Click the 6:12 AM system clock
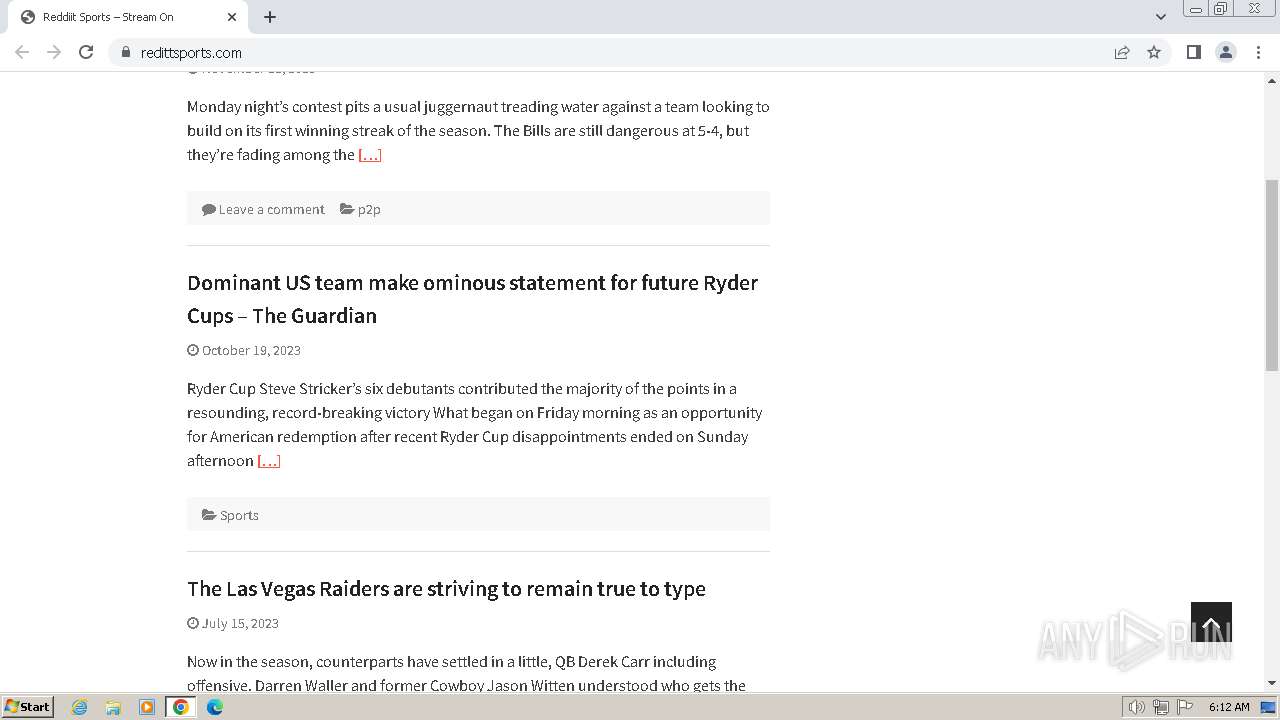Viewport: 1280px width, 720px height. point(1229,707)
